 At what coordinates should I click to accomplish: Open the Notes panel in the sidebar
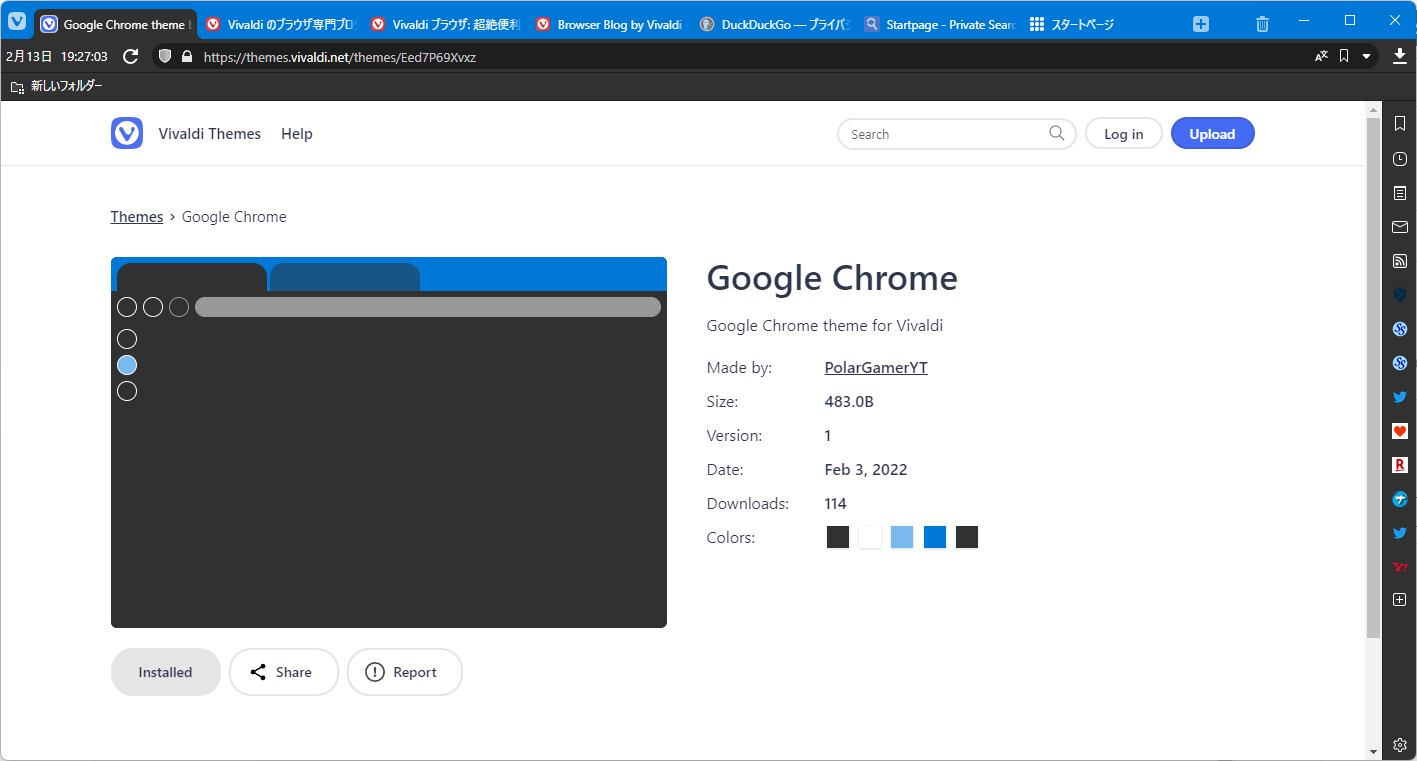point(1400,193)
